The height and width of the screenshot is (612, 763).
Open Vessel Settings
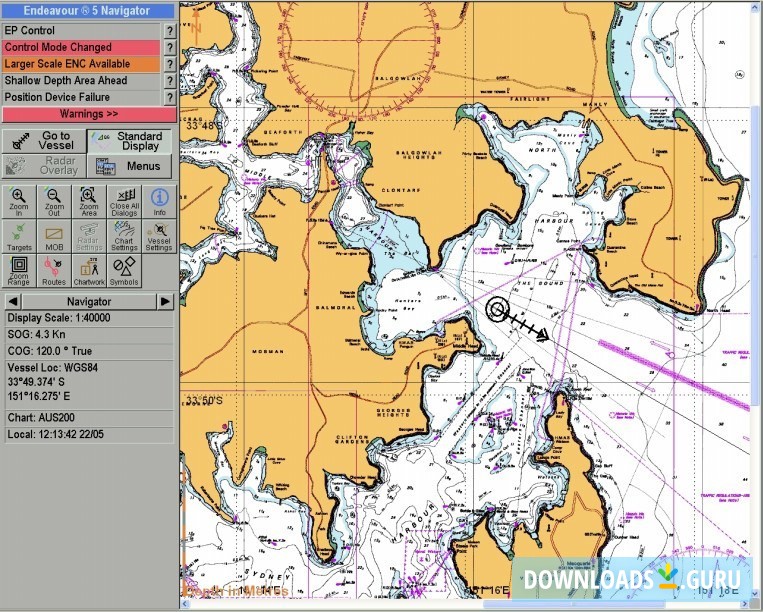click(x=160, y=236)
